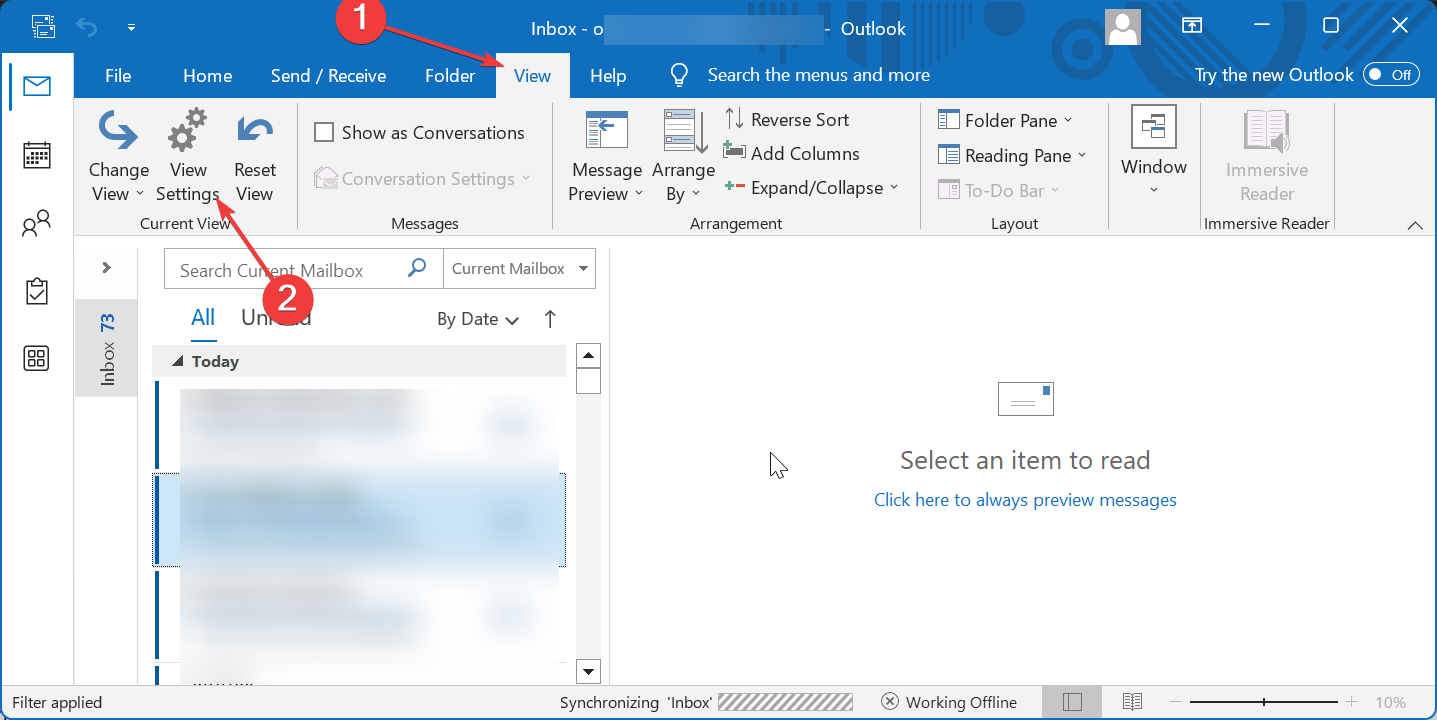Switch to the Folder tab
This screenshot has width=1437, height=720.
450,76
